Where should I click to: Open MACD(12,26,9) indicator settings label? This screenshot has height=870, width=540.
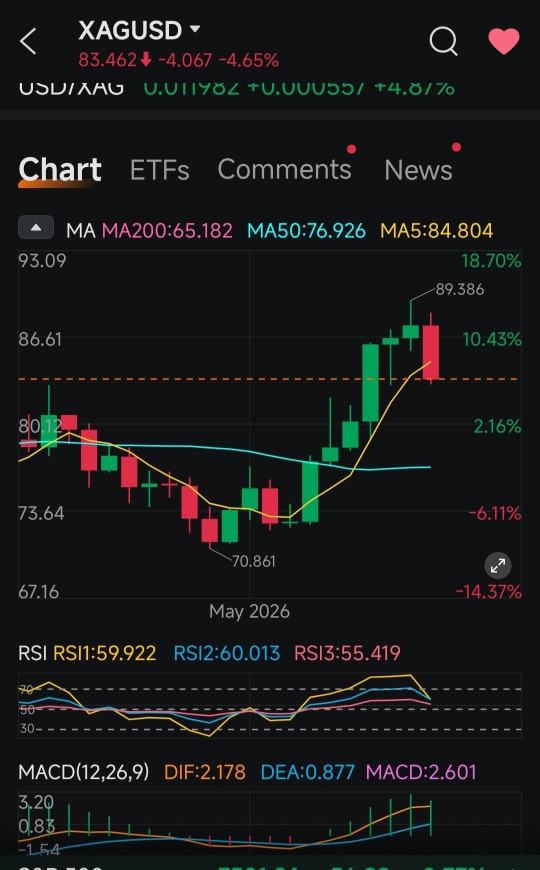coord(84,772)
